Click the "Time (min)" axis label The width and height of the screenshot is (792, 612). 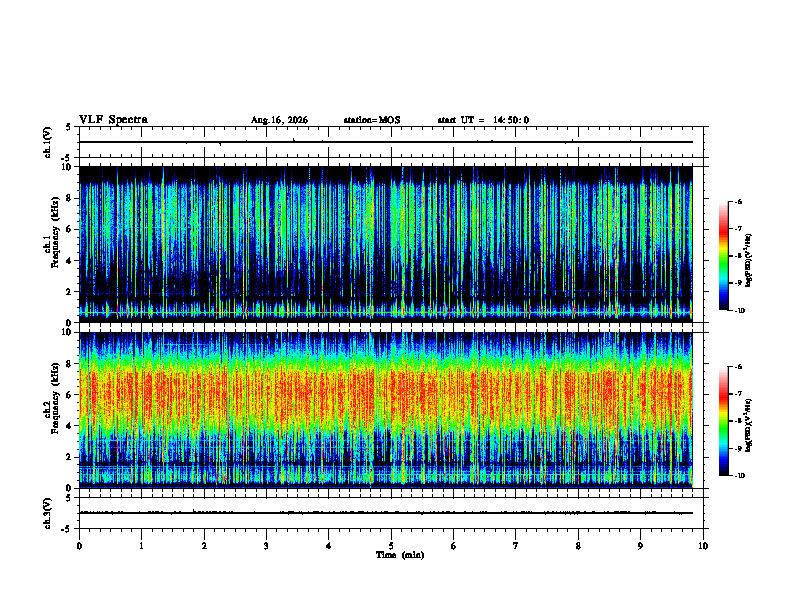(400, 555)
